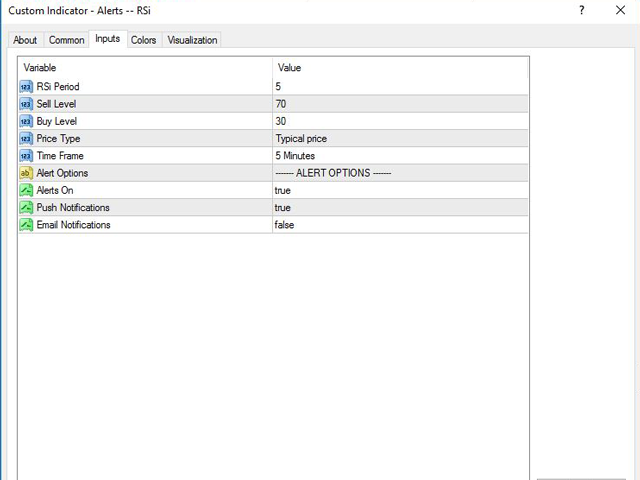The height and width of the screenshot is (480, 640).
Task: Click the Sell Level row icon
Action: click(x=26, y=104)
